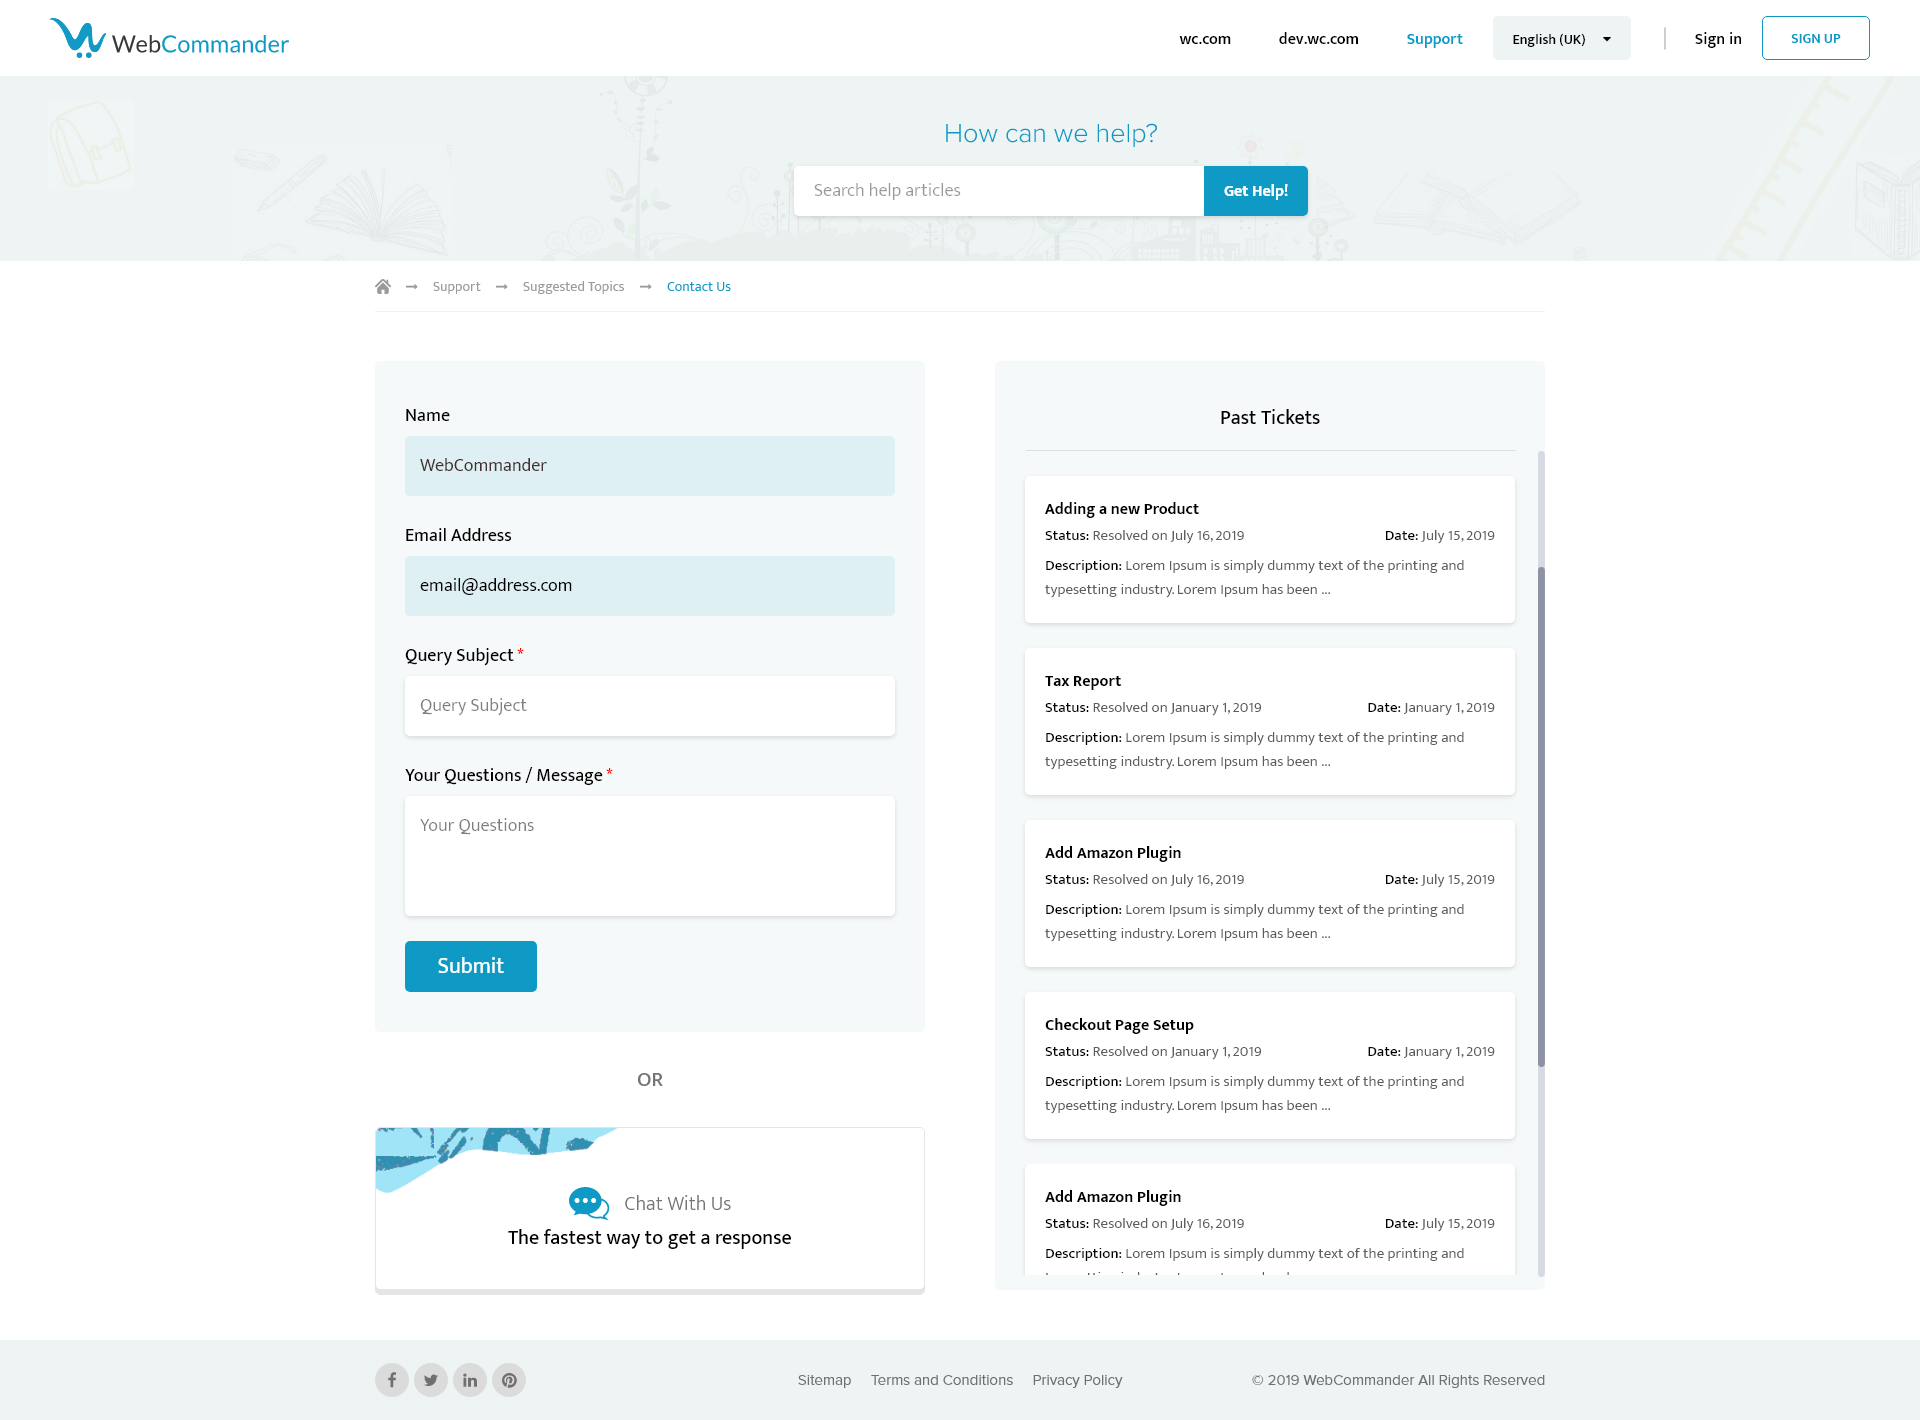Open the Pinterest social icon

[x=509, y=1380]
